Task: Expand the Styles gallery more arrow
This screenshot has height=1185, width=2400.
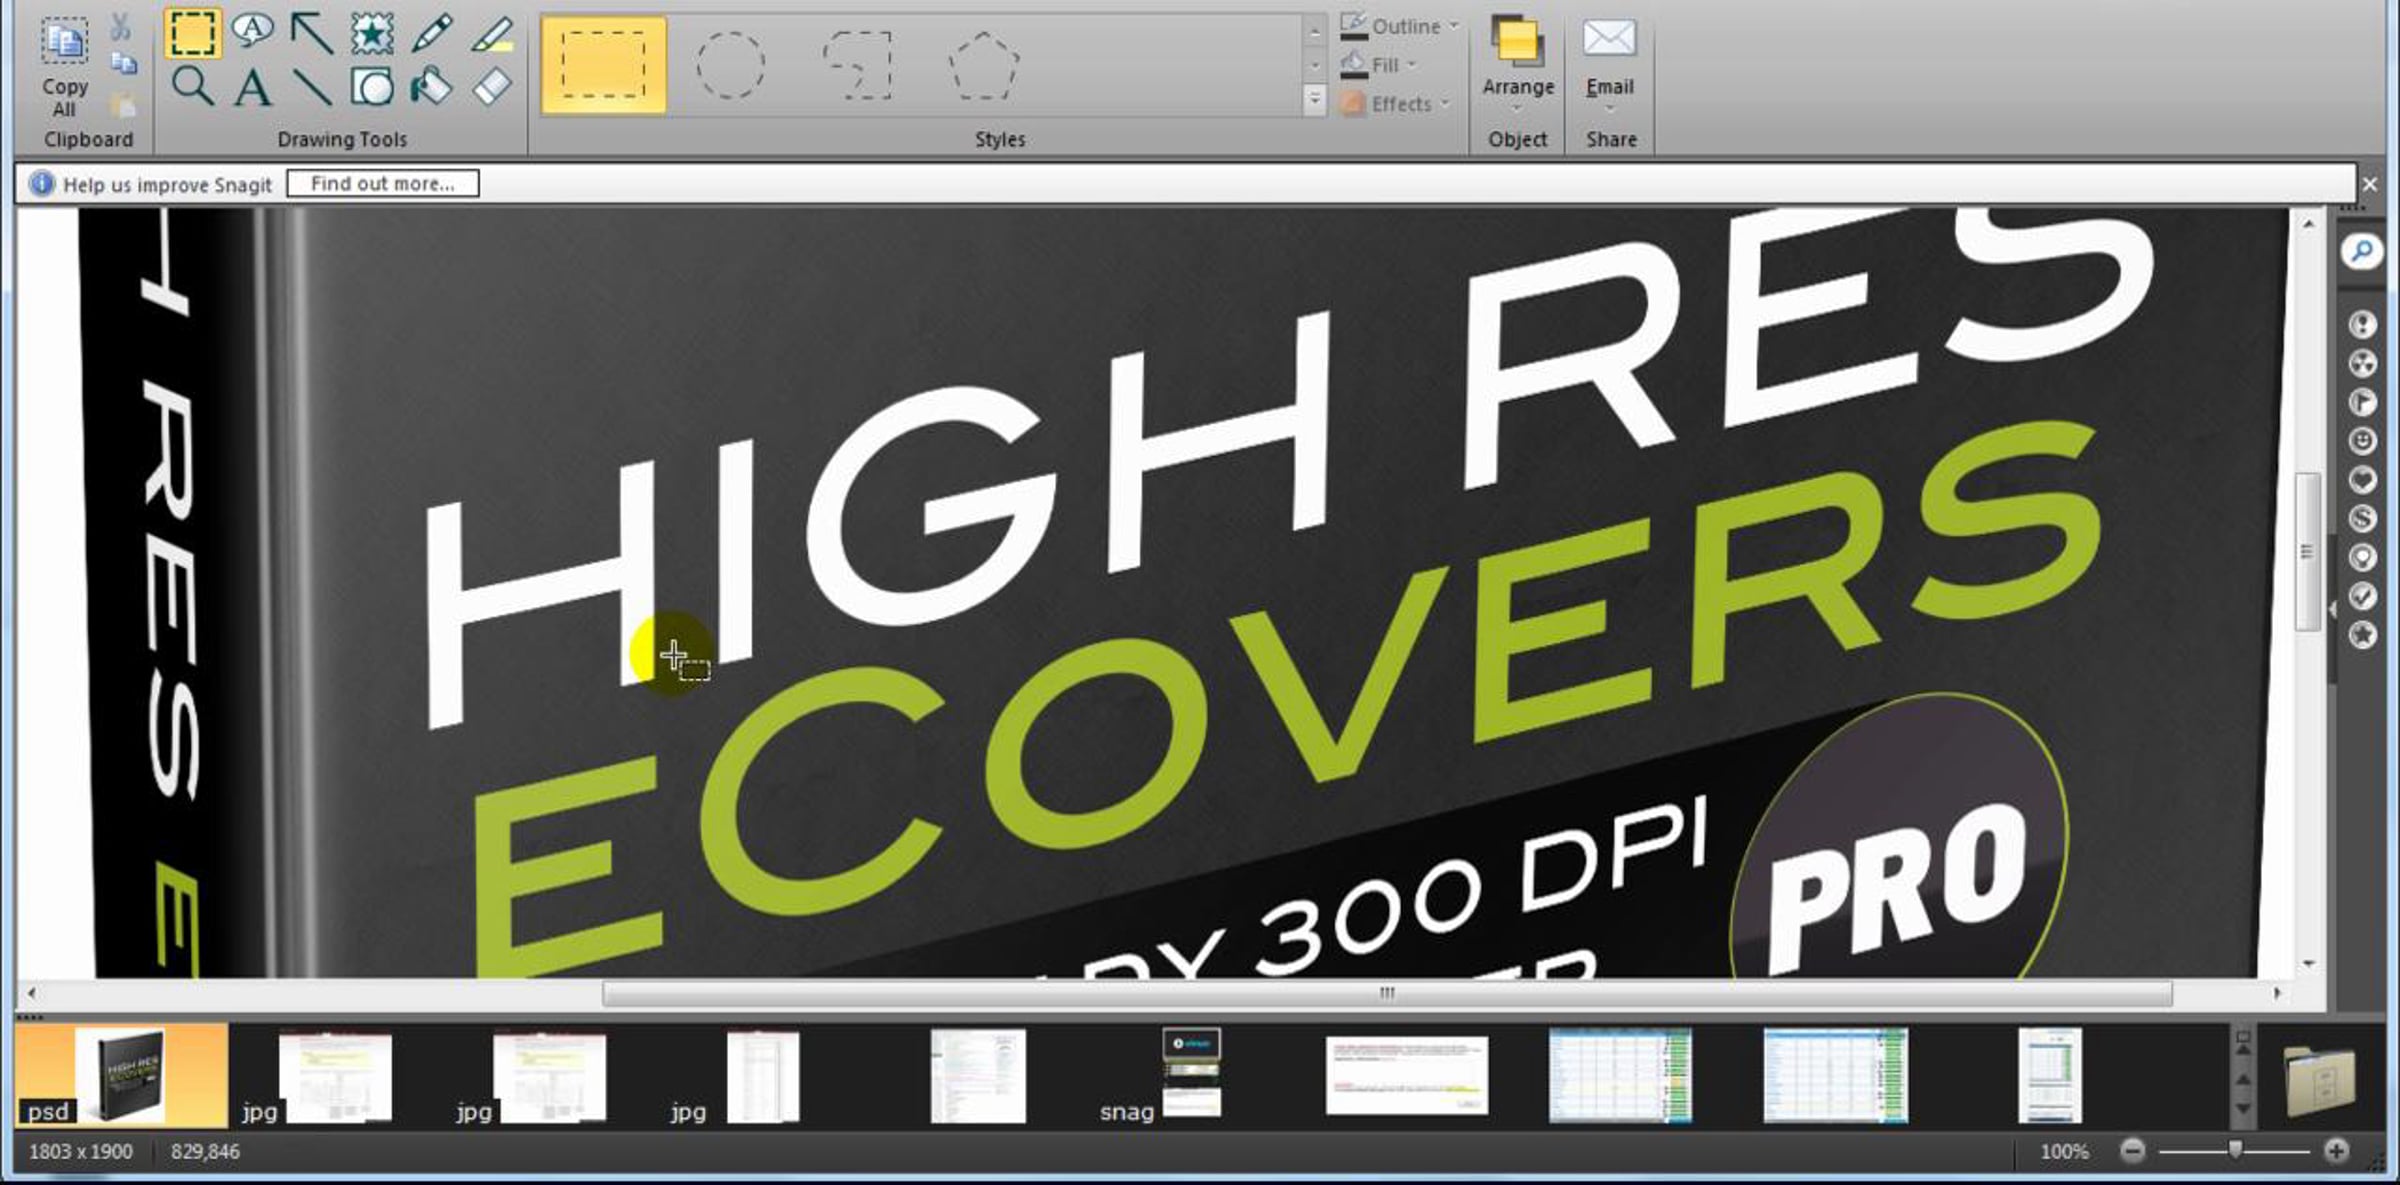Action: coord(1314,99)
